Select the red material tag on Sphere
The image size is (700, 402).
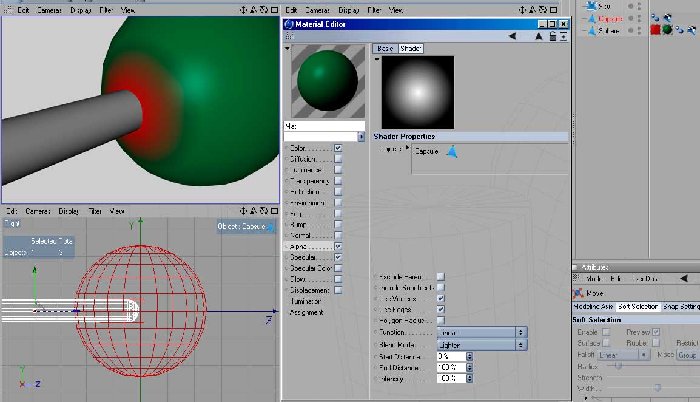(655, 30)
